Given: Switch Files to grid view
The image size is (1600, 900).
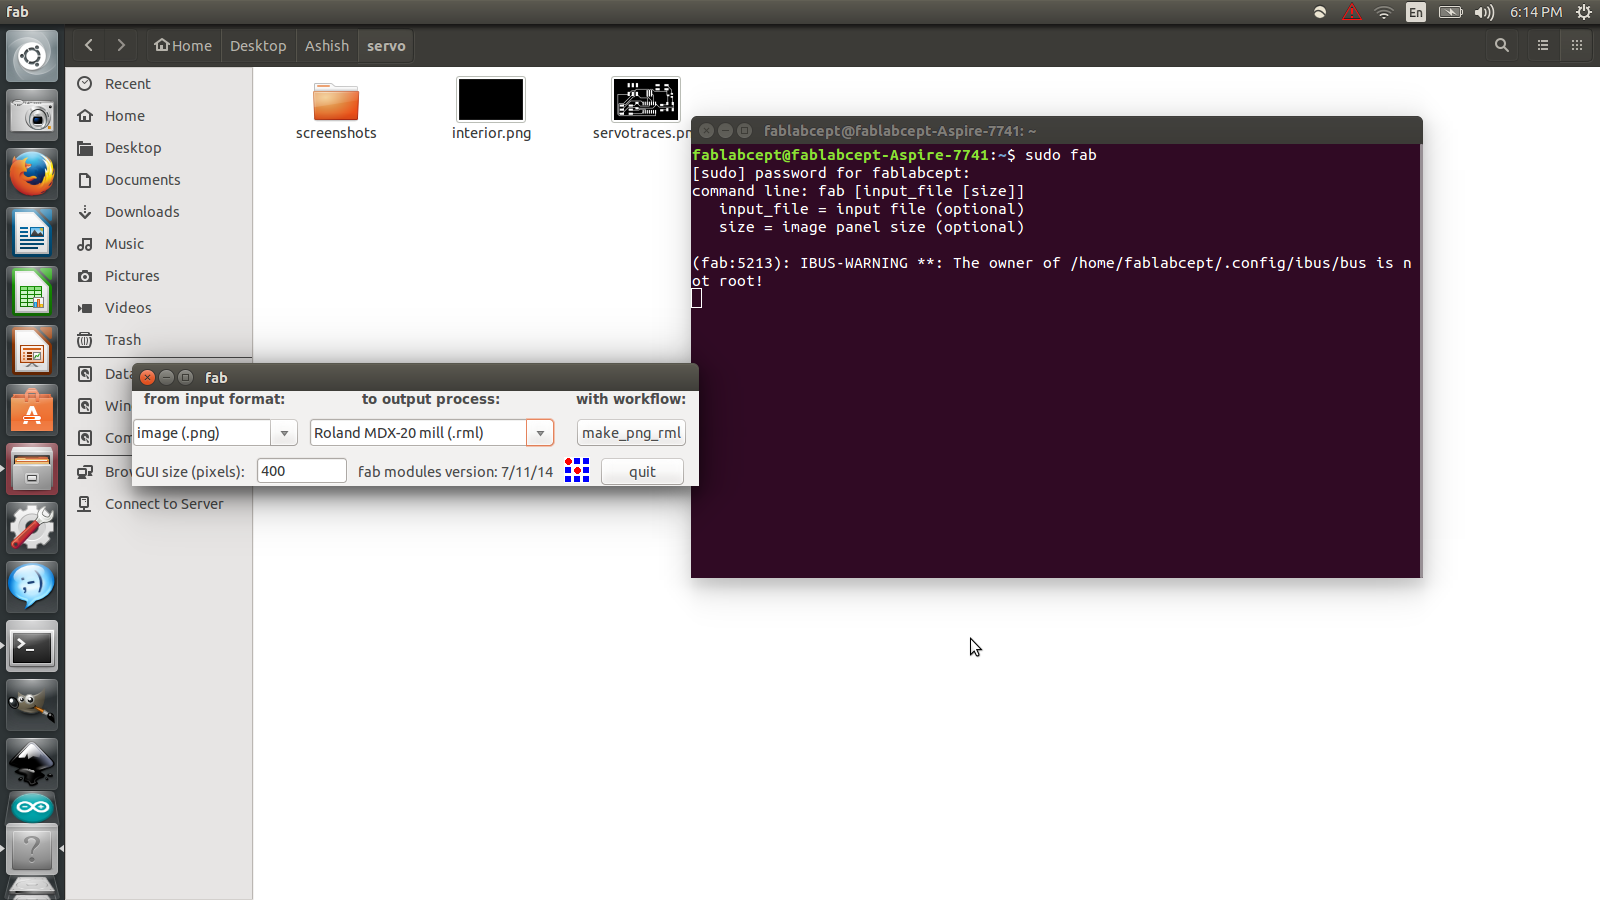Looking at the screenshot, I should click(x=1577, y=45).
